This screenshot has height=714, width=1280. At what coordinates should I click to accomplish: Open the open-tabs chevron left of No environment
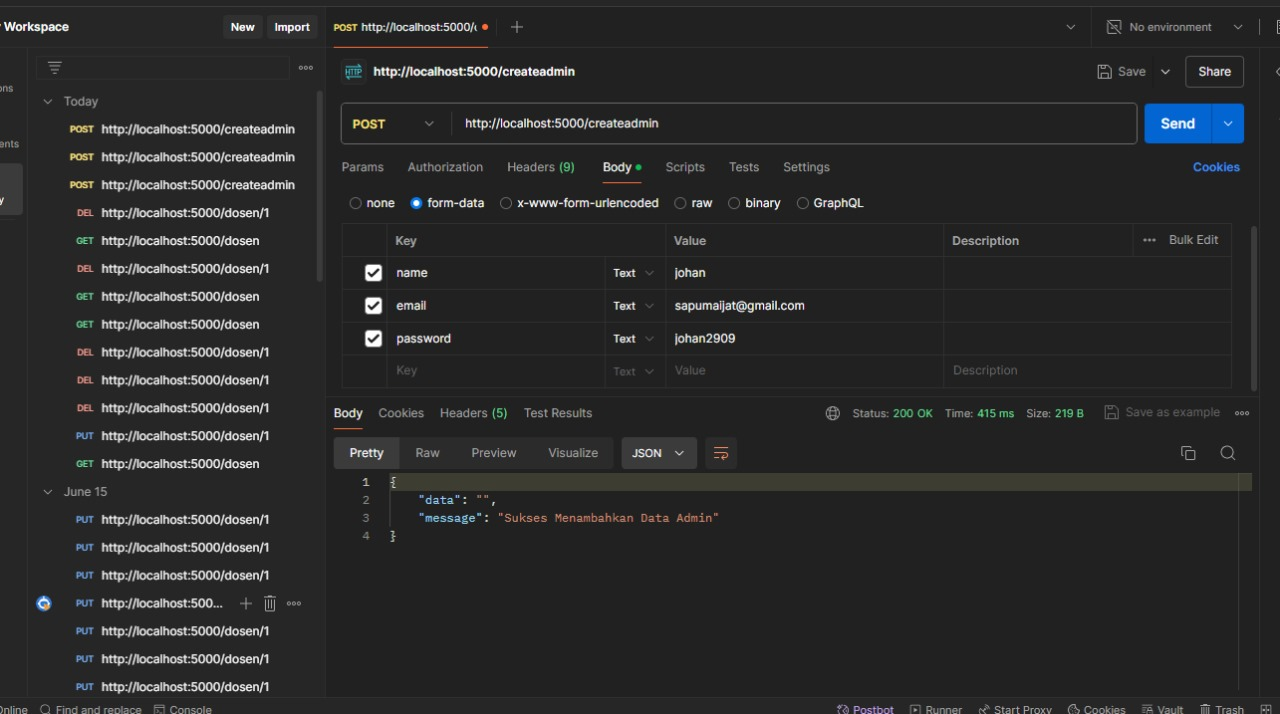(x=1071, y=27)
